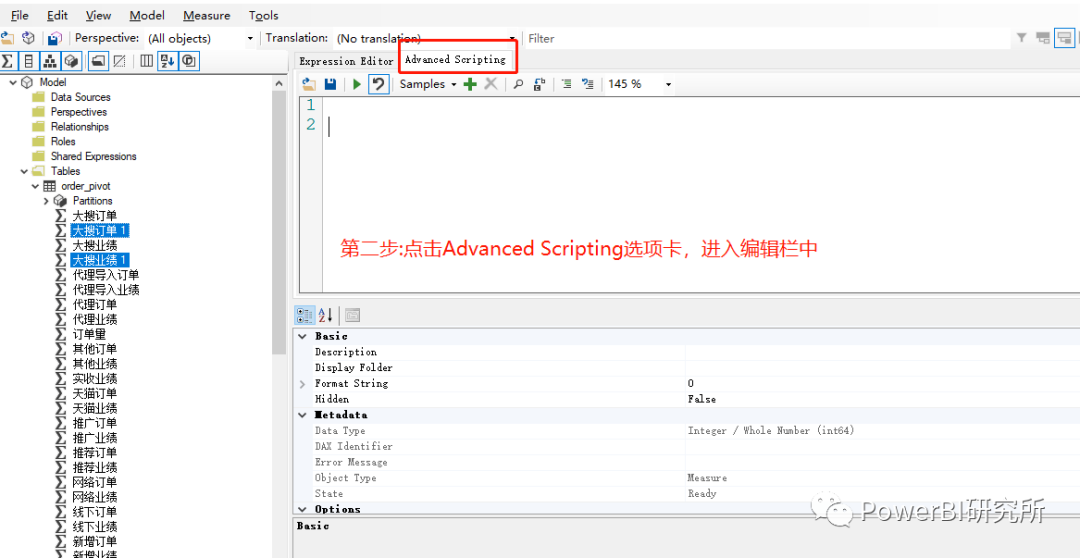This screenshot has width=1080, height=558.
Task: Click the Categorized view icon in property grid
Action: click(x=304, y=316)
